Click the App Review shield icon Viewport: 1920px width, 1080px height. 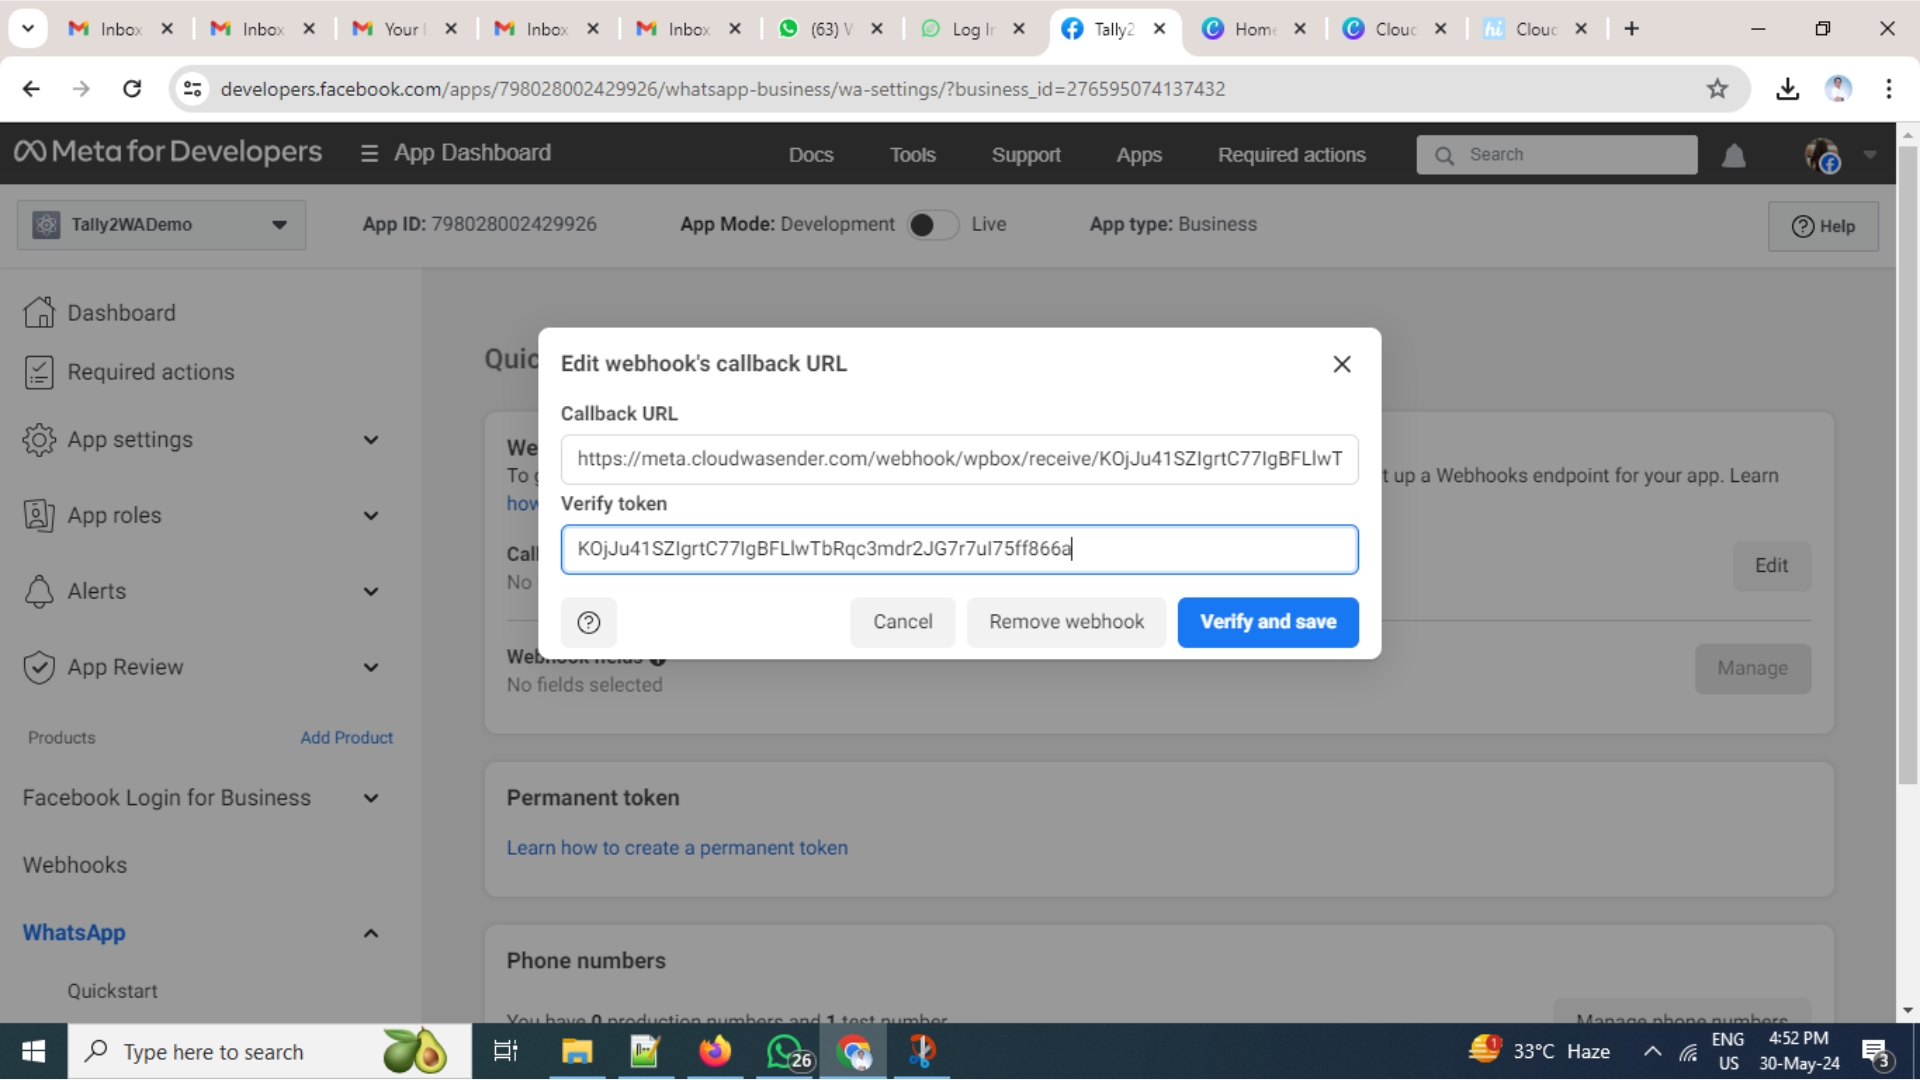tap(39, 668)
